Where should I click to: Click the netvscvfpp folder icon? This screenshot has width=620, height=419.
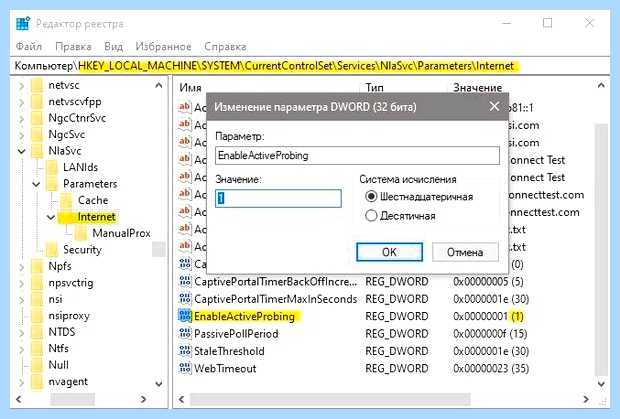(37, 102)
